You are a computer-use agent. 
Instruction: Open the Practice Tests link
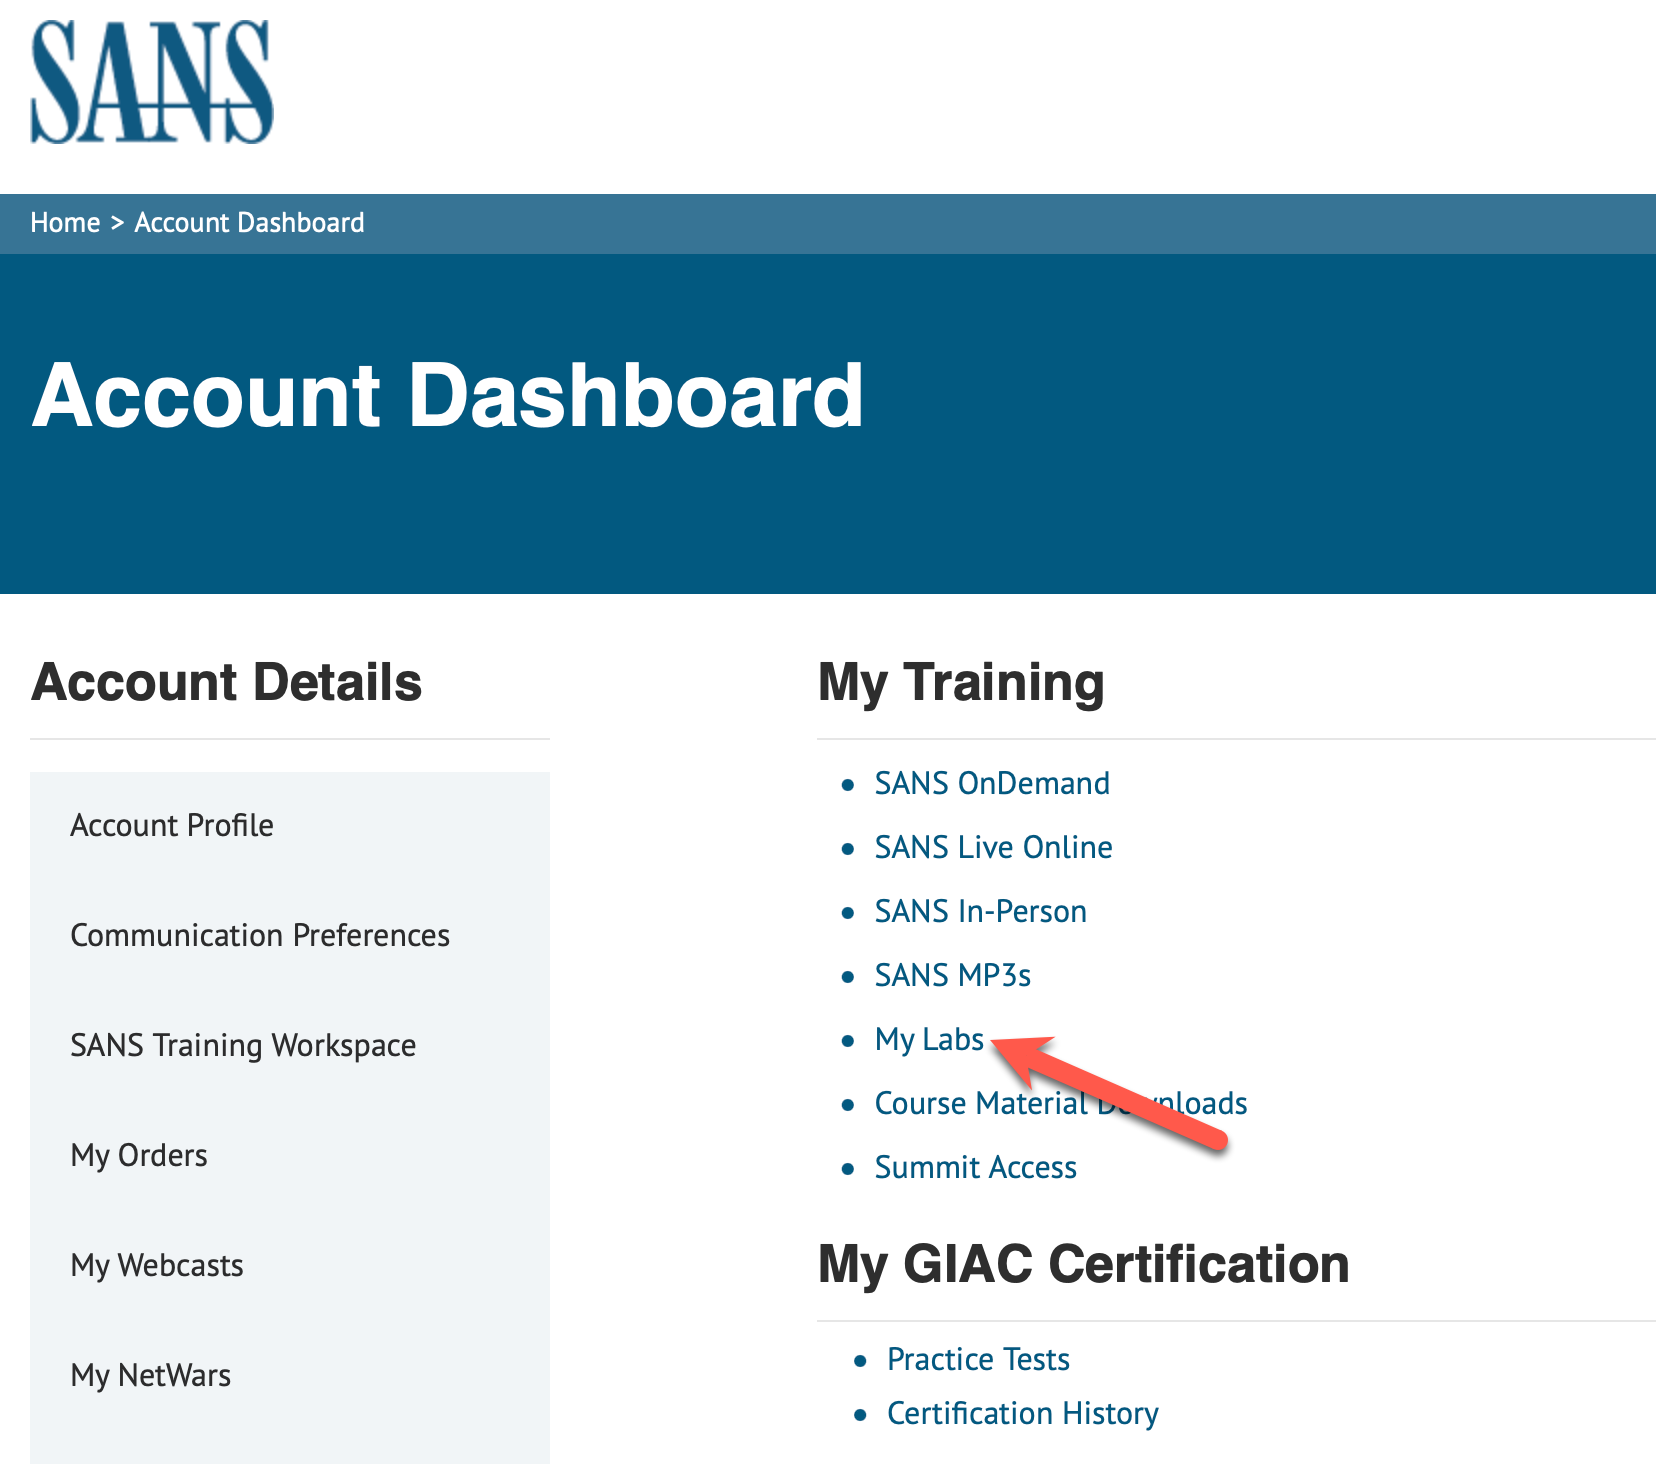pos(978,1360)
